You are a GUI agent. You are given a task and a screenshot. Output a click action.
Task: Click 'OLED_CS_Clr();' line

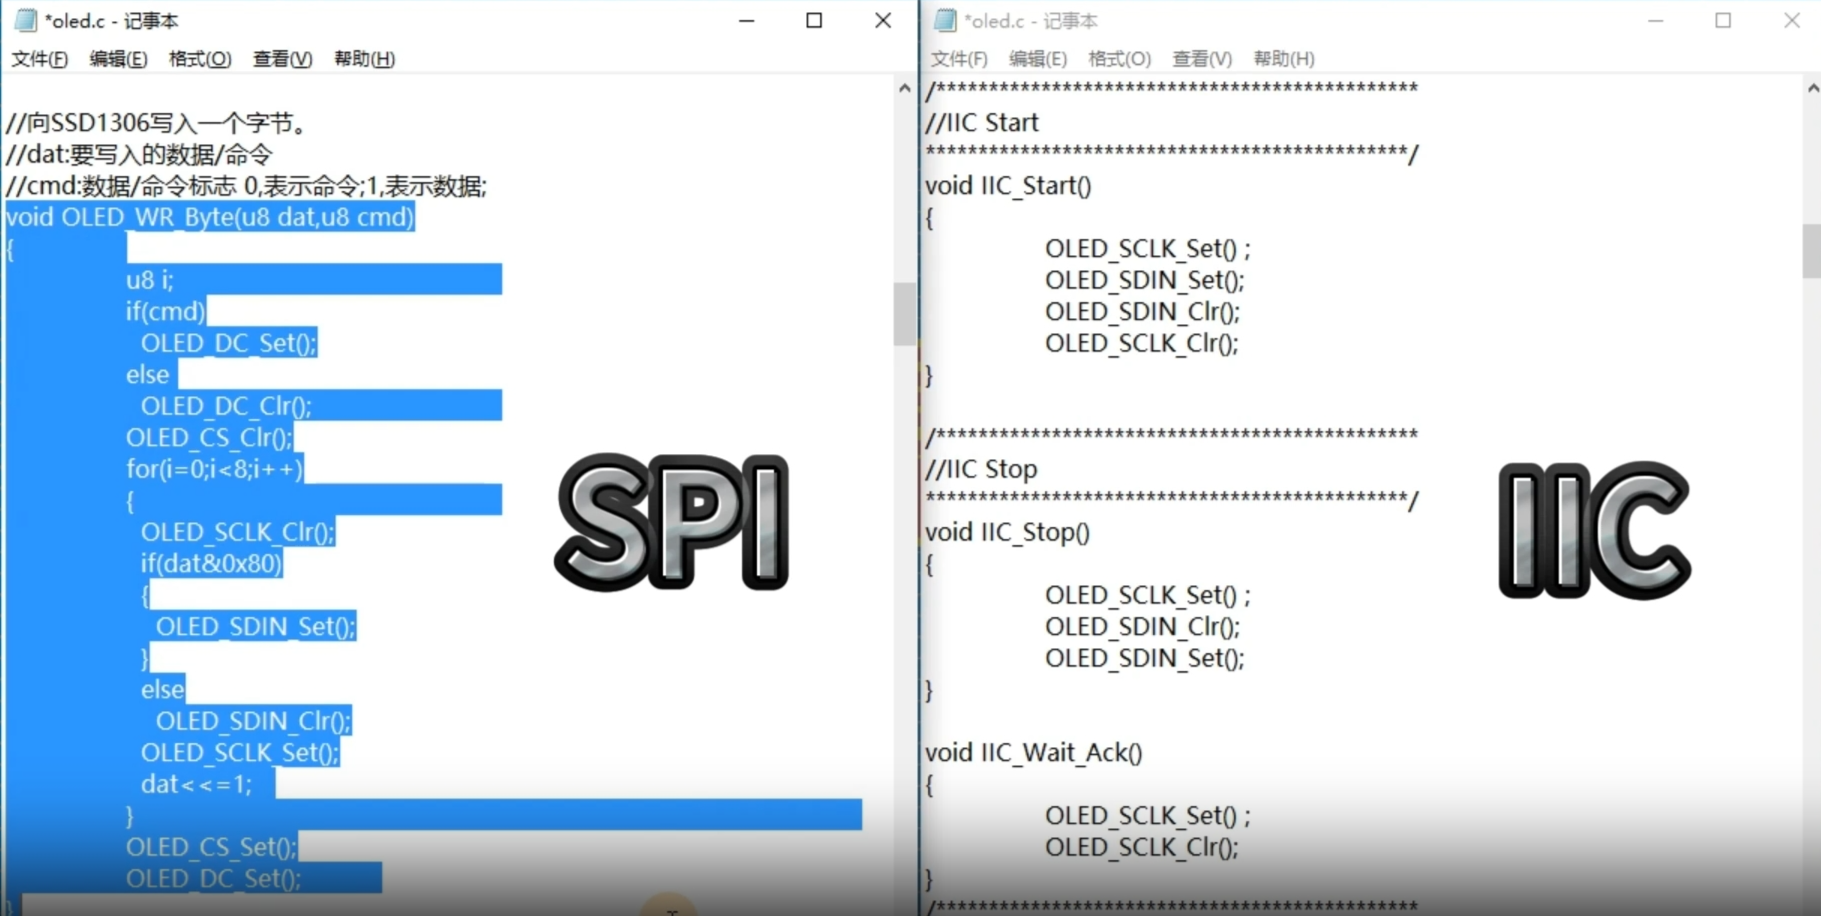click(x=209, y=437)
